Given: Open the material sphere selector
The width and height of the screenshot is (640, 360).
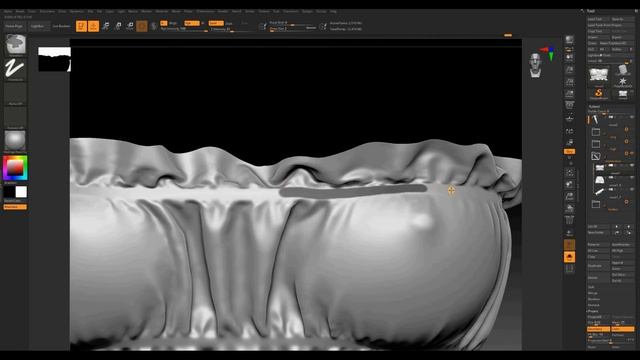Looking at the screenshot, I should tap(16, 141).
